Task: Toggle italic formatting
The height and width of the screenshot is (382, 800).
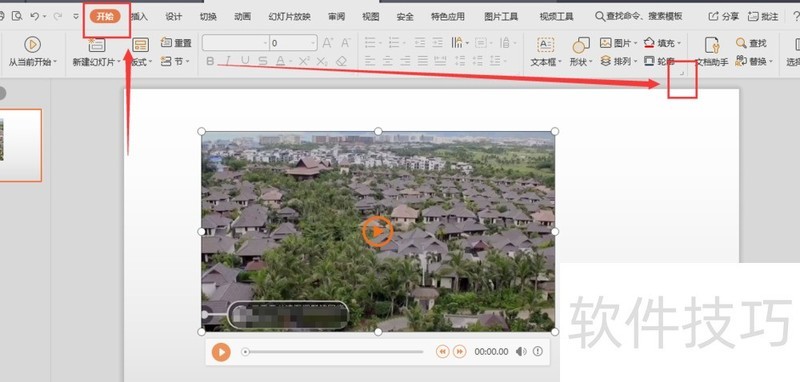Action: tap(228, 61)
